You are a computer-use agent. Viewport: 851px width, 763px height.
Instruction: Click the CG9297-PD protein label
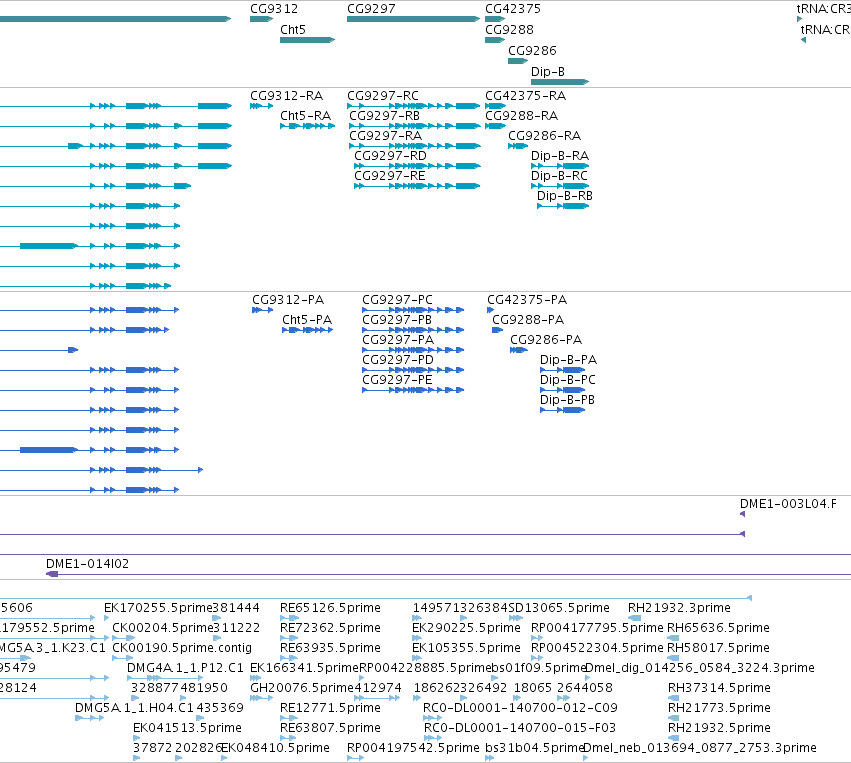(x=398, y=360)
